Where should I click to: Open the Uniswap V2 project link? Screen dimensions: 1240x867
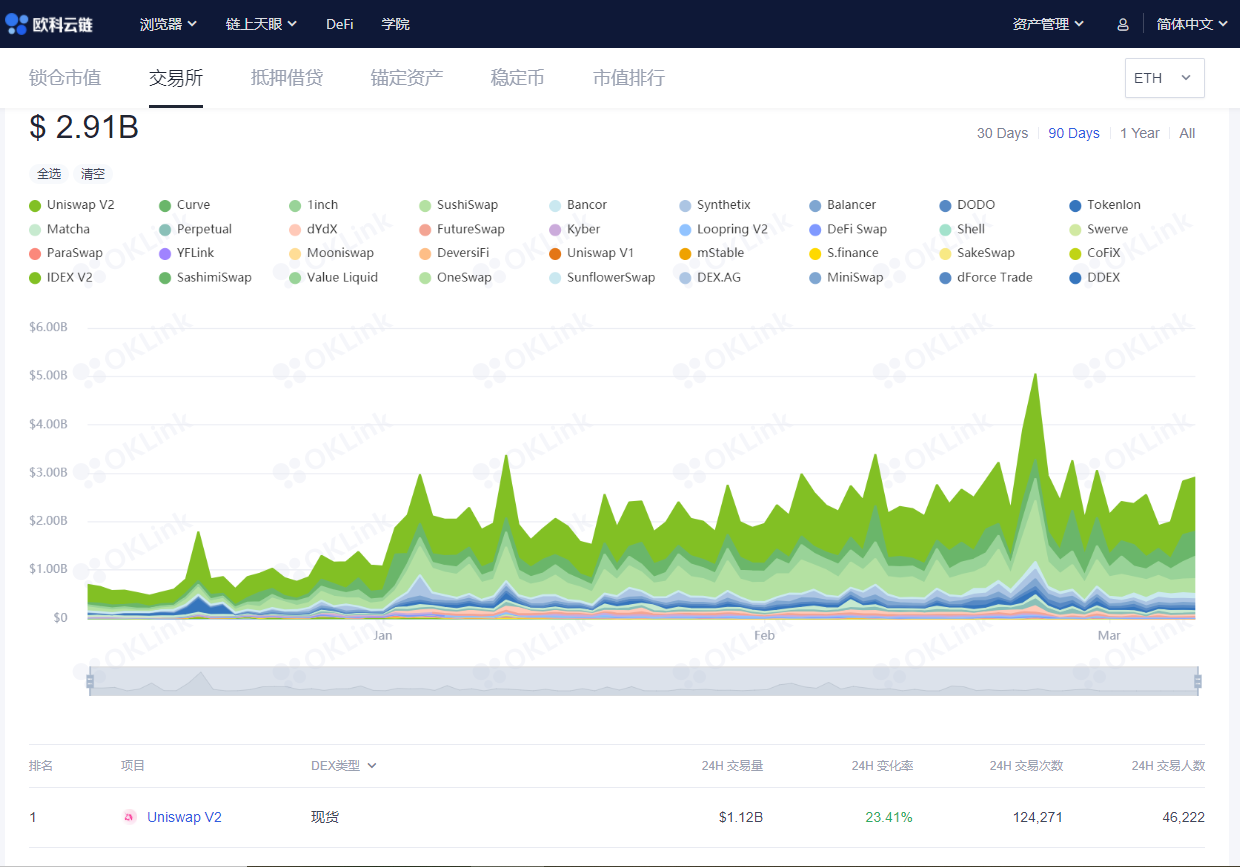pos(184,817)
